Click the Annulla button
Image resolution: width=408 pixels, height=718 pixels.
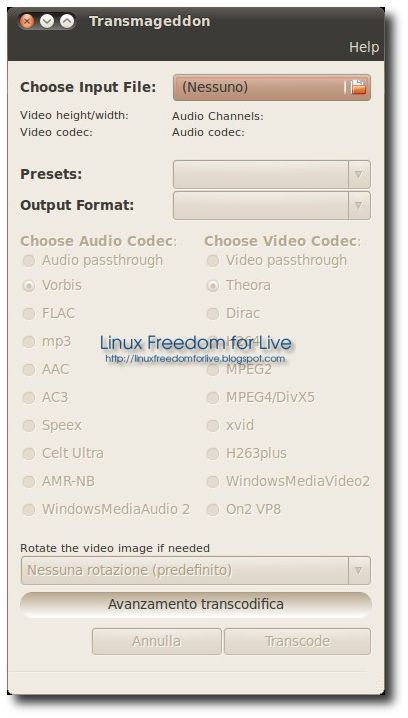point(157,642)
